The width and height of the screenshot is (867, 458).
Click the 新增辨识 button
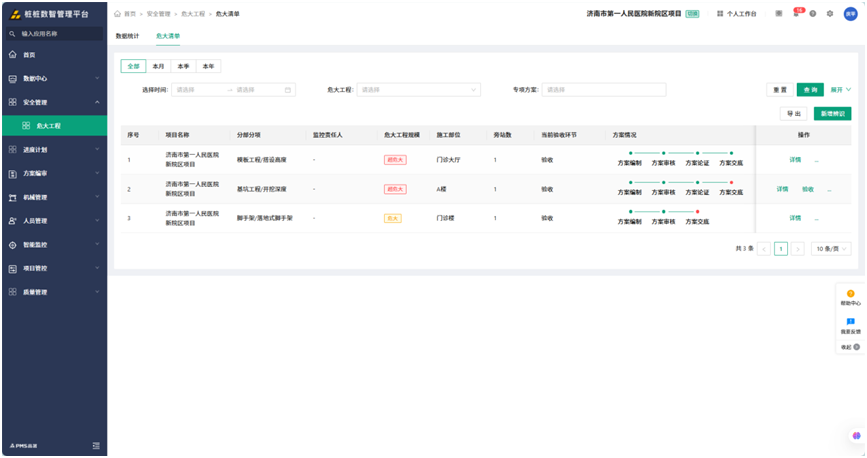point(832,114)
